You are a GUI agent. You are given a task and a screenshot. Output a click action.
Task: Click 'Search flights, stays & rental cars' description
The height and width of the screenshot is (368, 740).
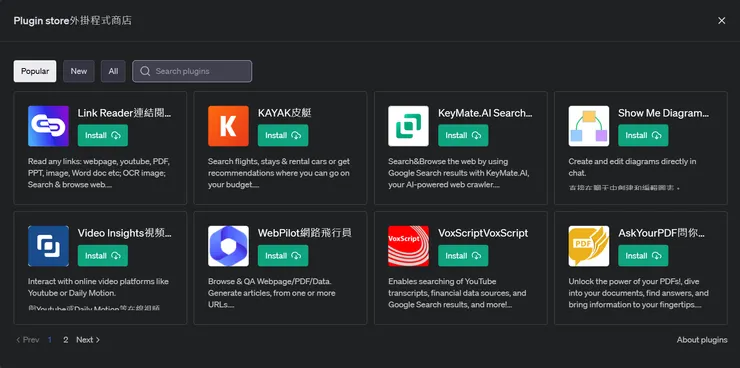click(x=279, y=173)
